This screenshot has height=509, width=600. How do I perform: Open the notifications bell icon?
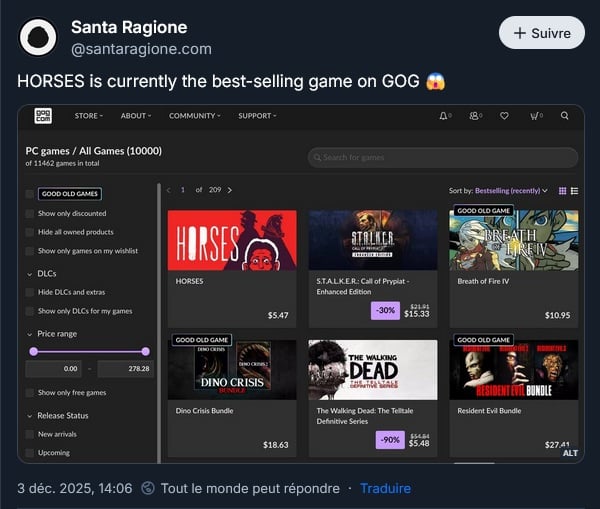coord(444,116)
